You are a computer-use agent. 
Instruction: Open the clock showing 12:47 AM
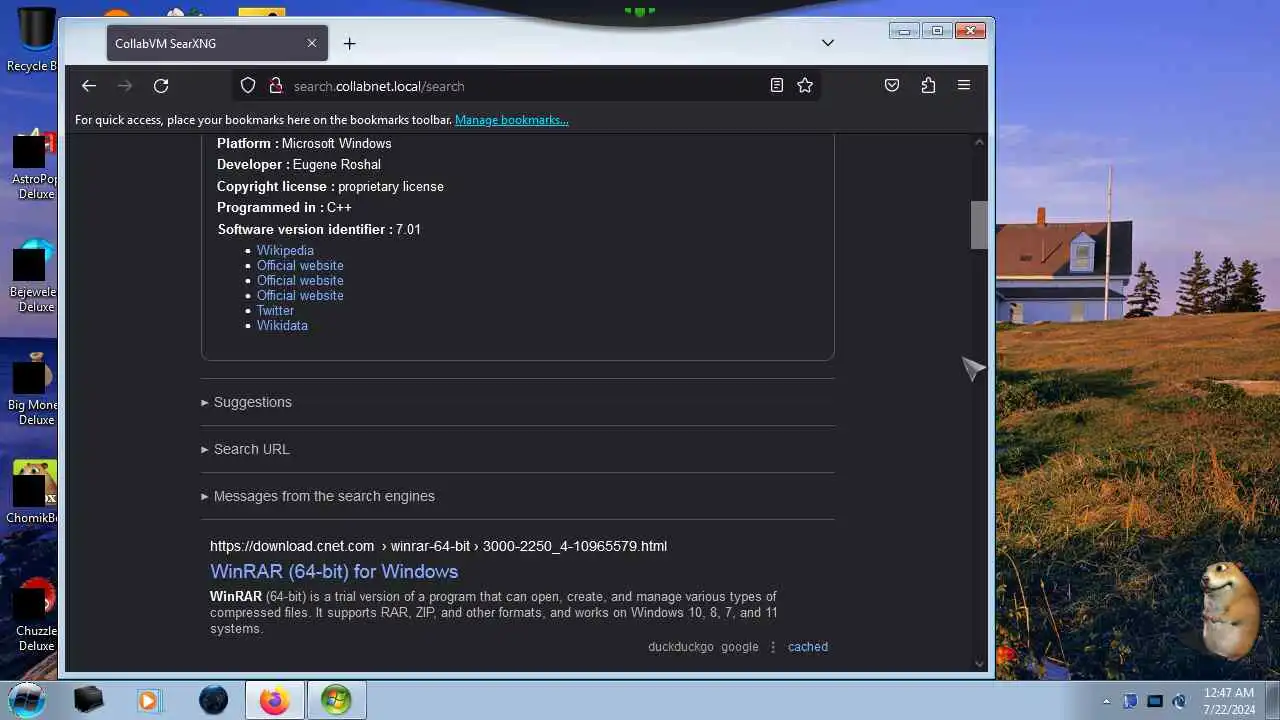coord(1229,700)
